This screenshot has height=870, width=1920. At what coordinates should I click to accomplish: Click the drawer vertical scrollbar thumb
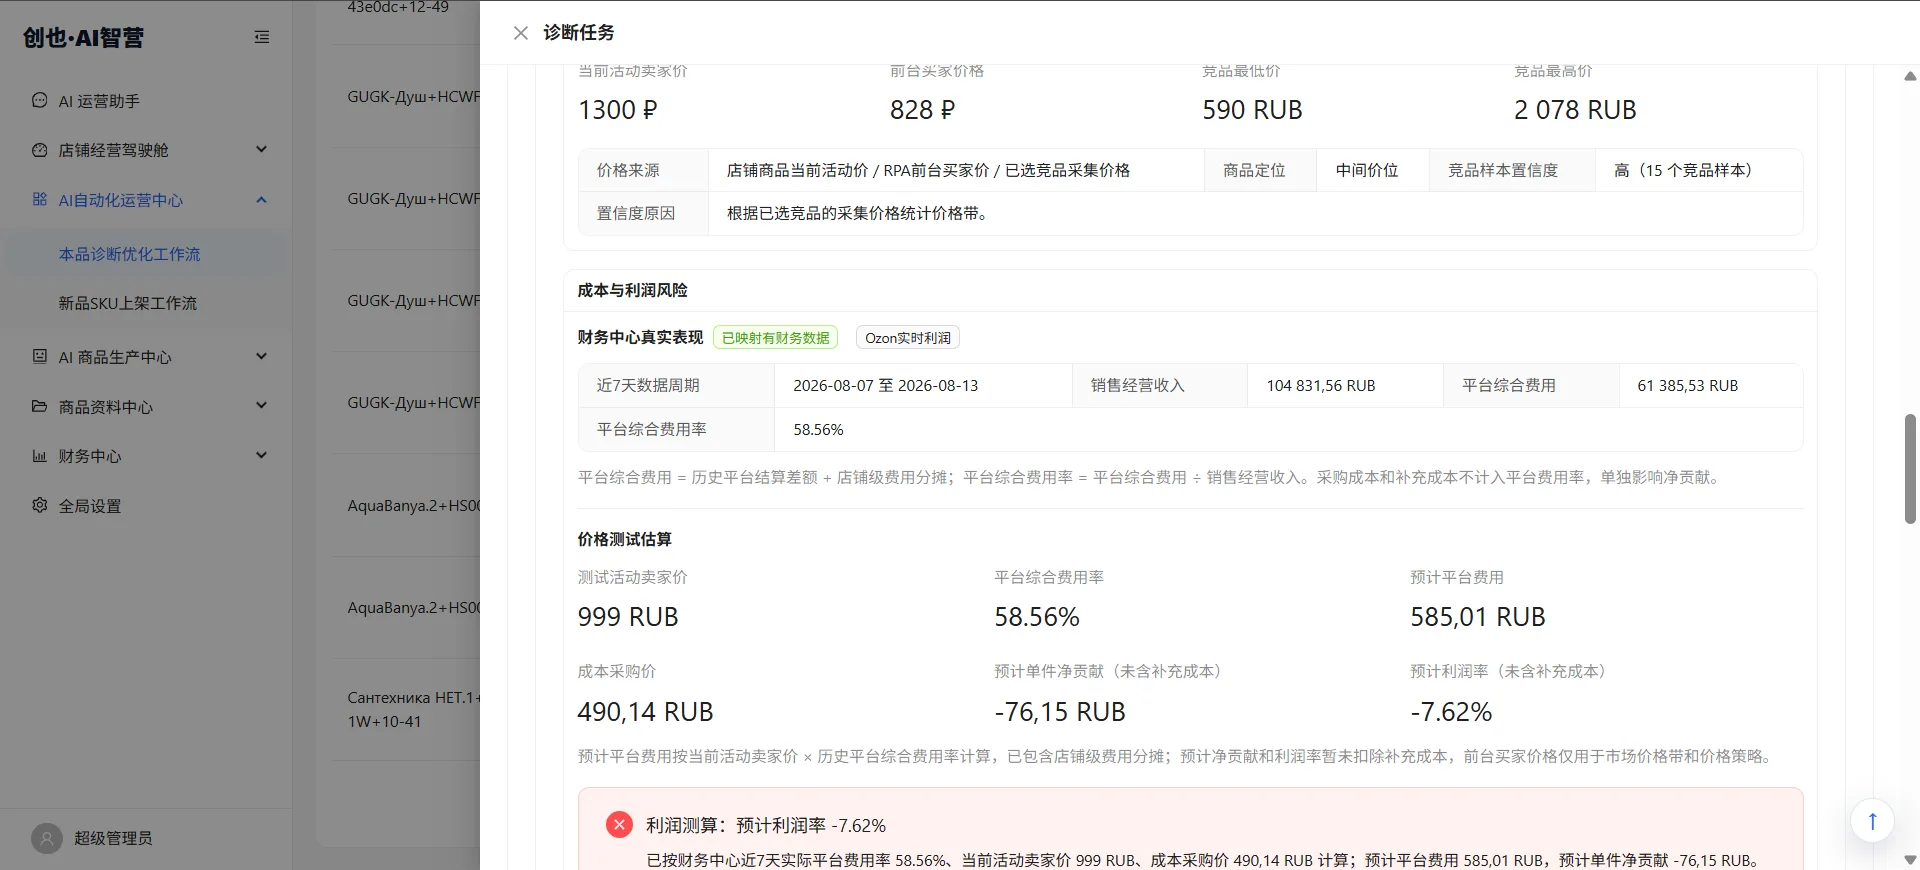tap(1910, 468)
